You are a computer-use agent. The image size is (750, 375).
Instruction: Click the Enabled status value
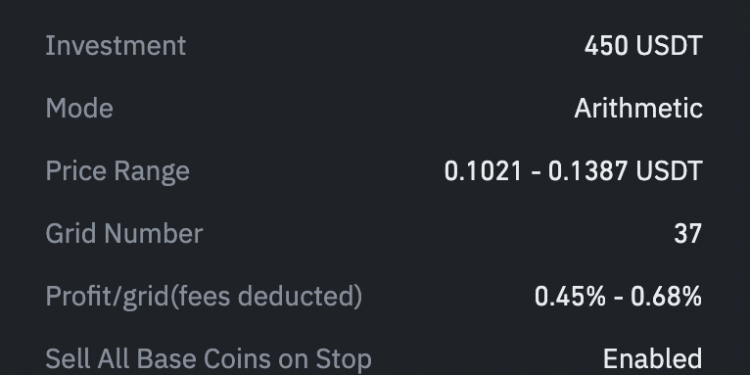tap(652, 359)
